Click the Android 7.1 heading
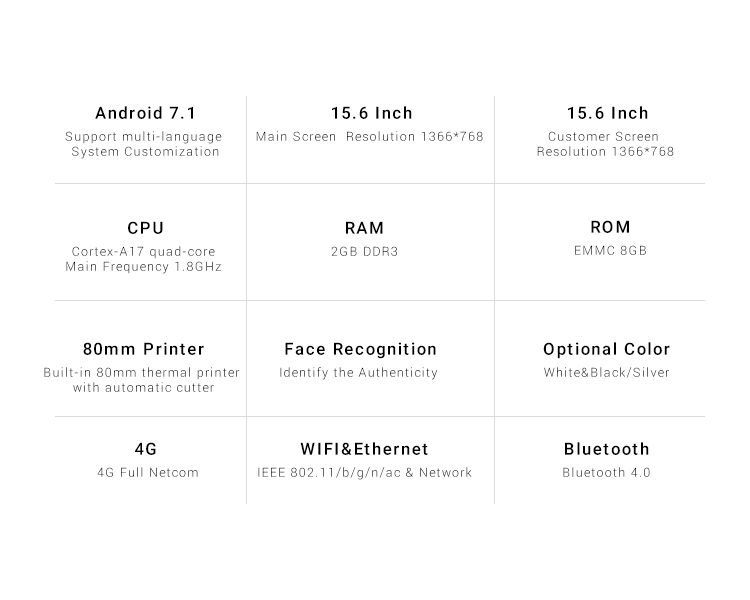750x600 pixels. point(145,113)
